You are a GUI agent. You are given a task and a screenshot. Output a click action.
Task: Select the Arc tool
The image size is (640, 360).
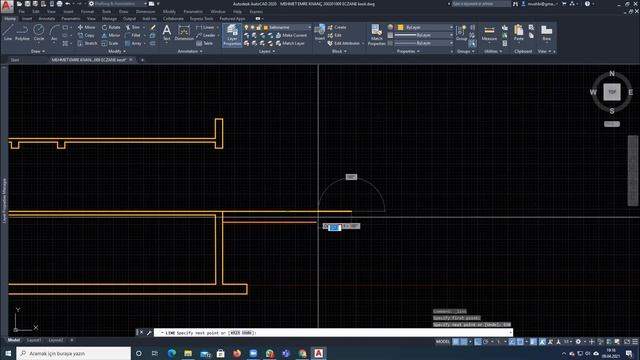(x=54, y=32)
